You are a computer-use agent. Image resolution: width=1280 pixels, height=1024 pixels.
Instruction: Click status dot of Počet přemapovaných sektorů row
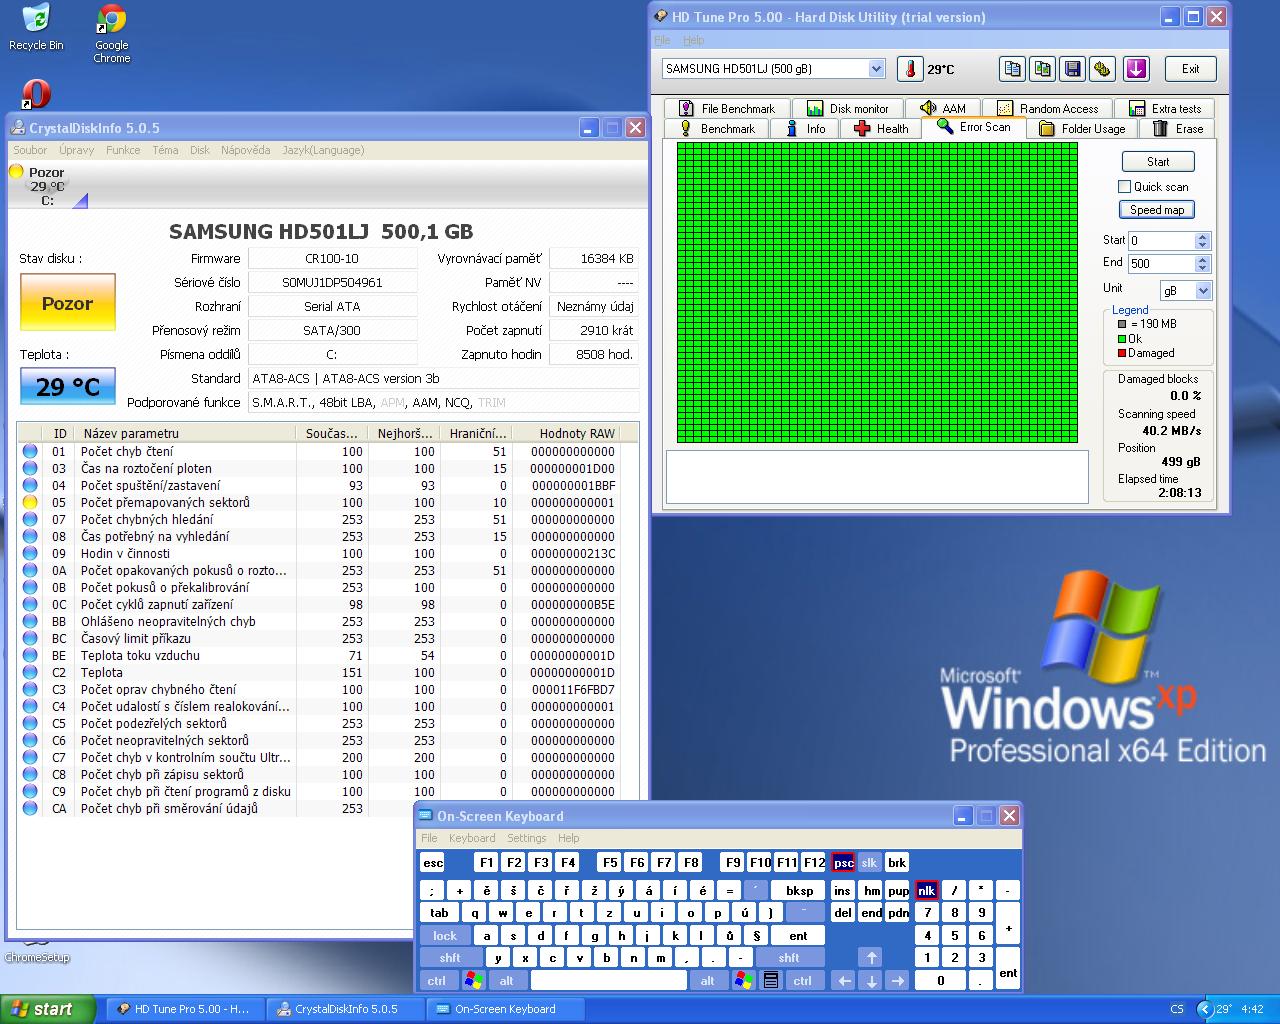[x=30, y=502]
